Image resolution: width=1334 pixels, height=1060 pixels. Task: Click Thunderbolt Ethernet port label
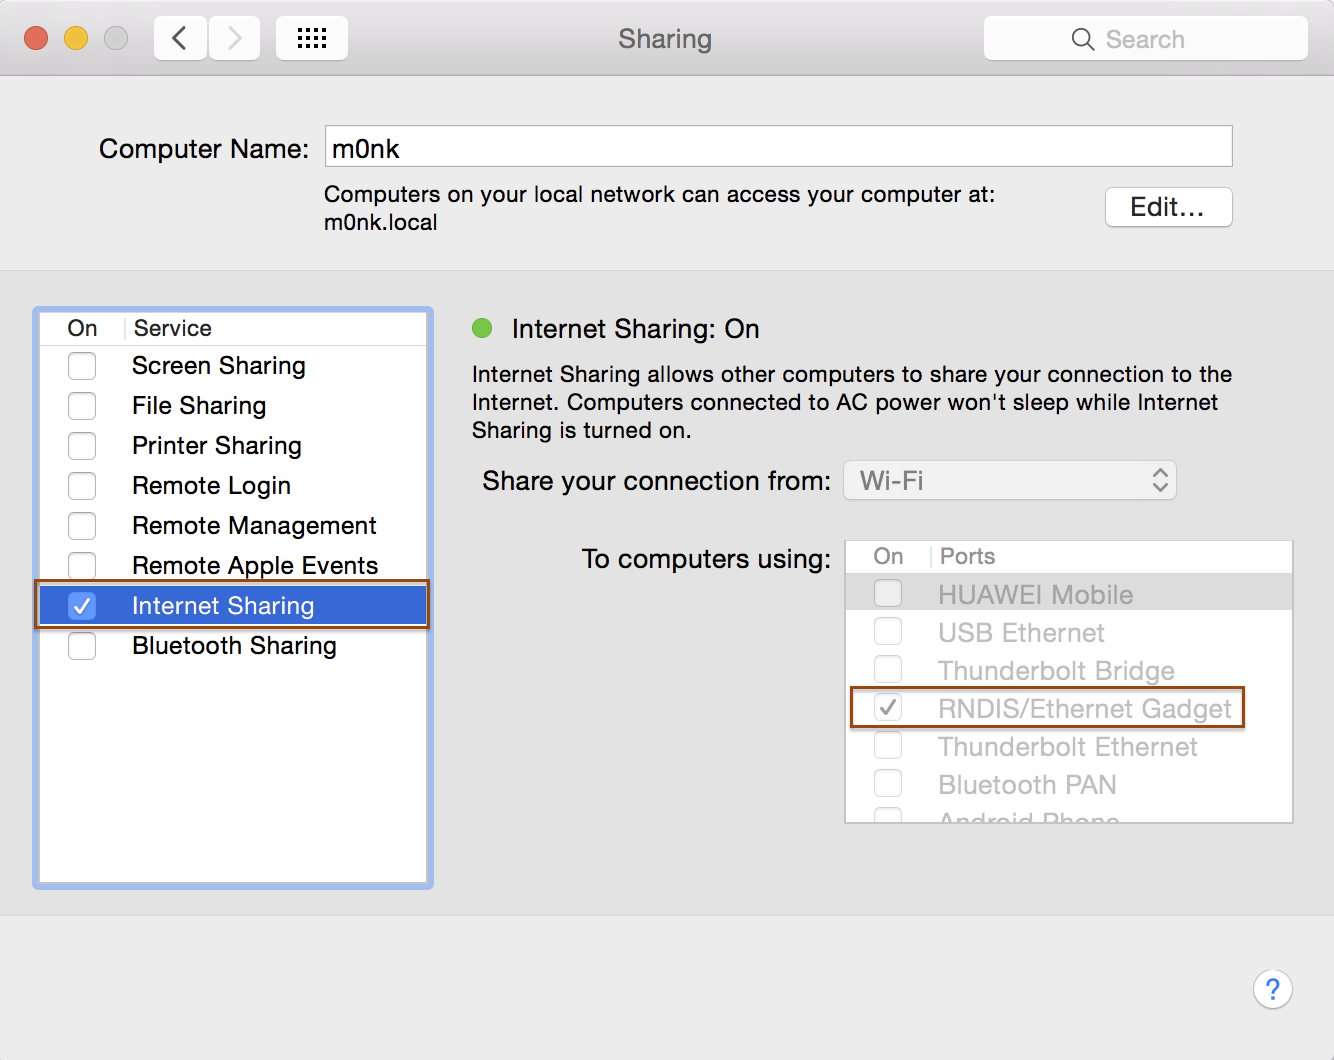[x=1067, y=747]
